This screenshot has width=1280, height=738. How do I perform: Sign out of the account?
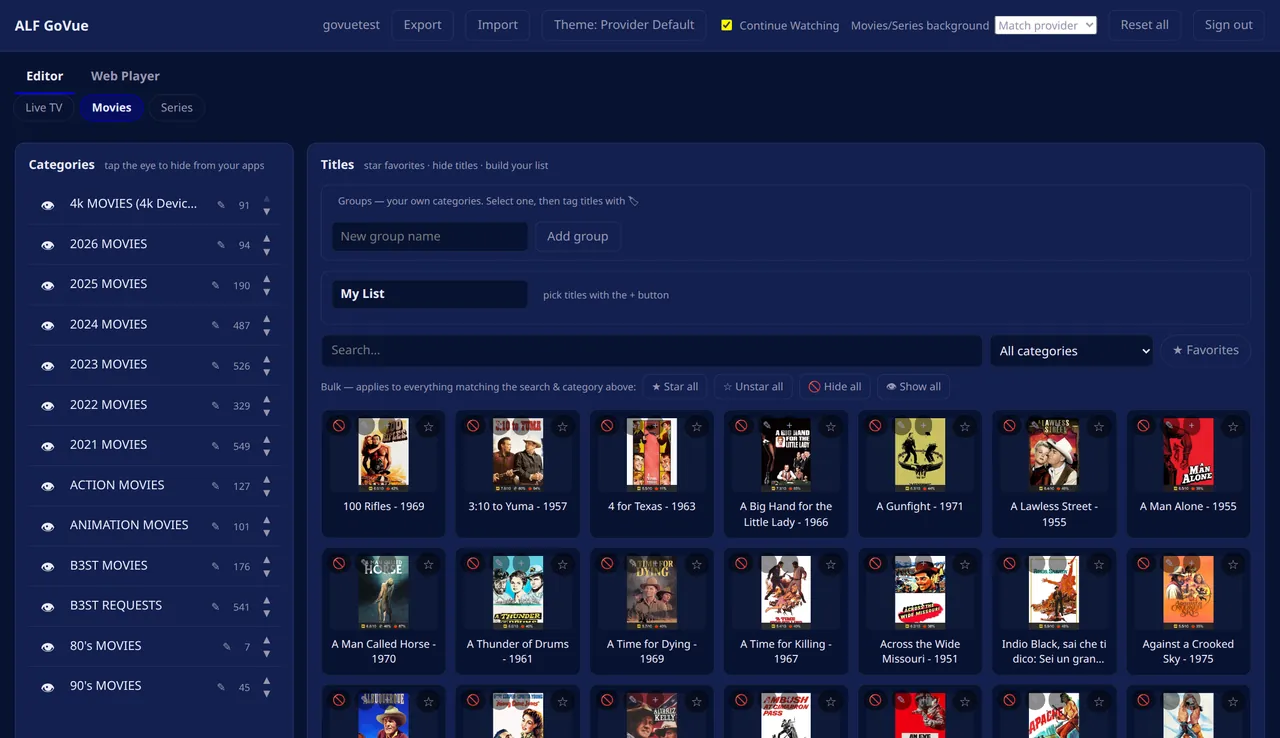tap(1229, 25)
